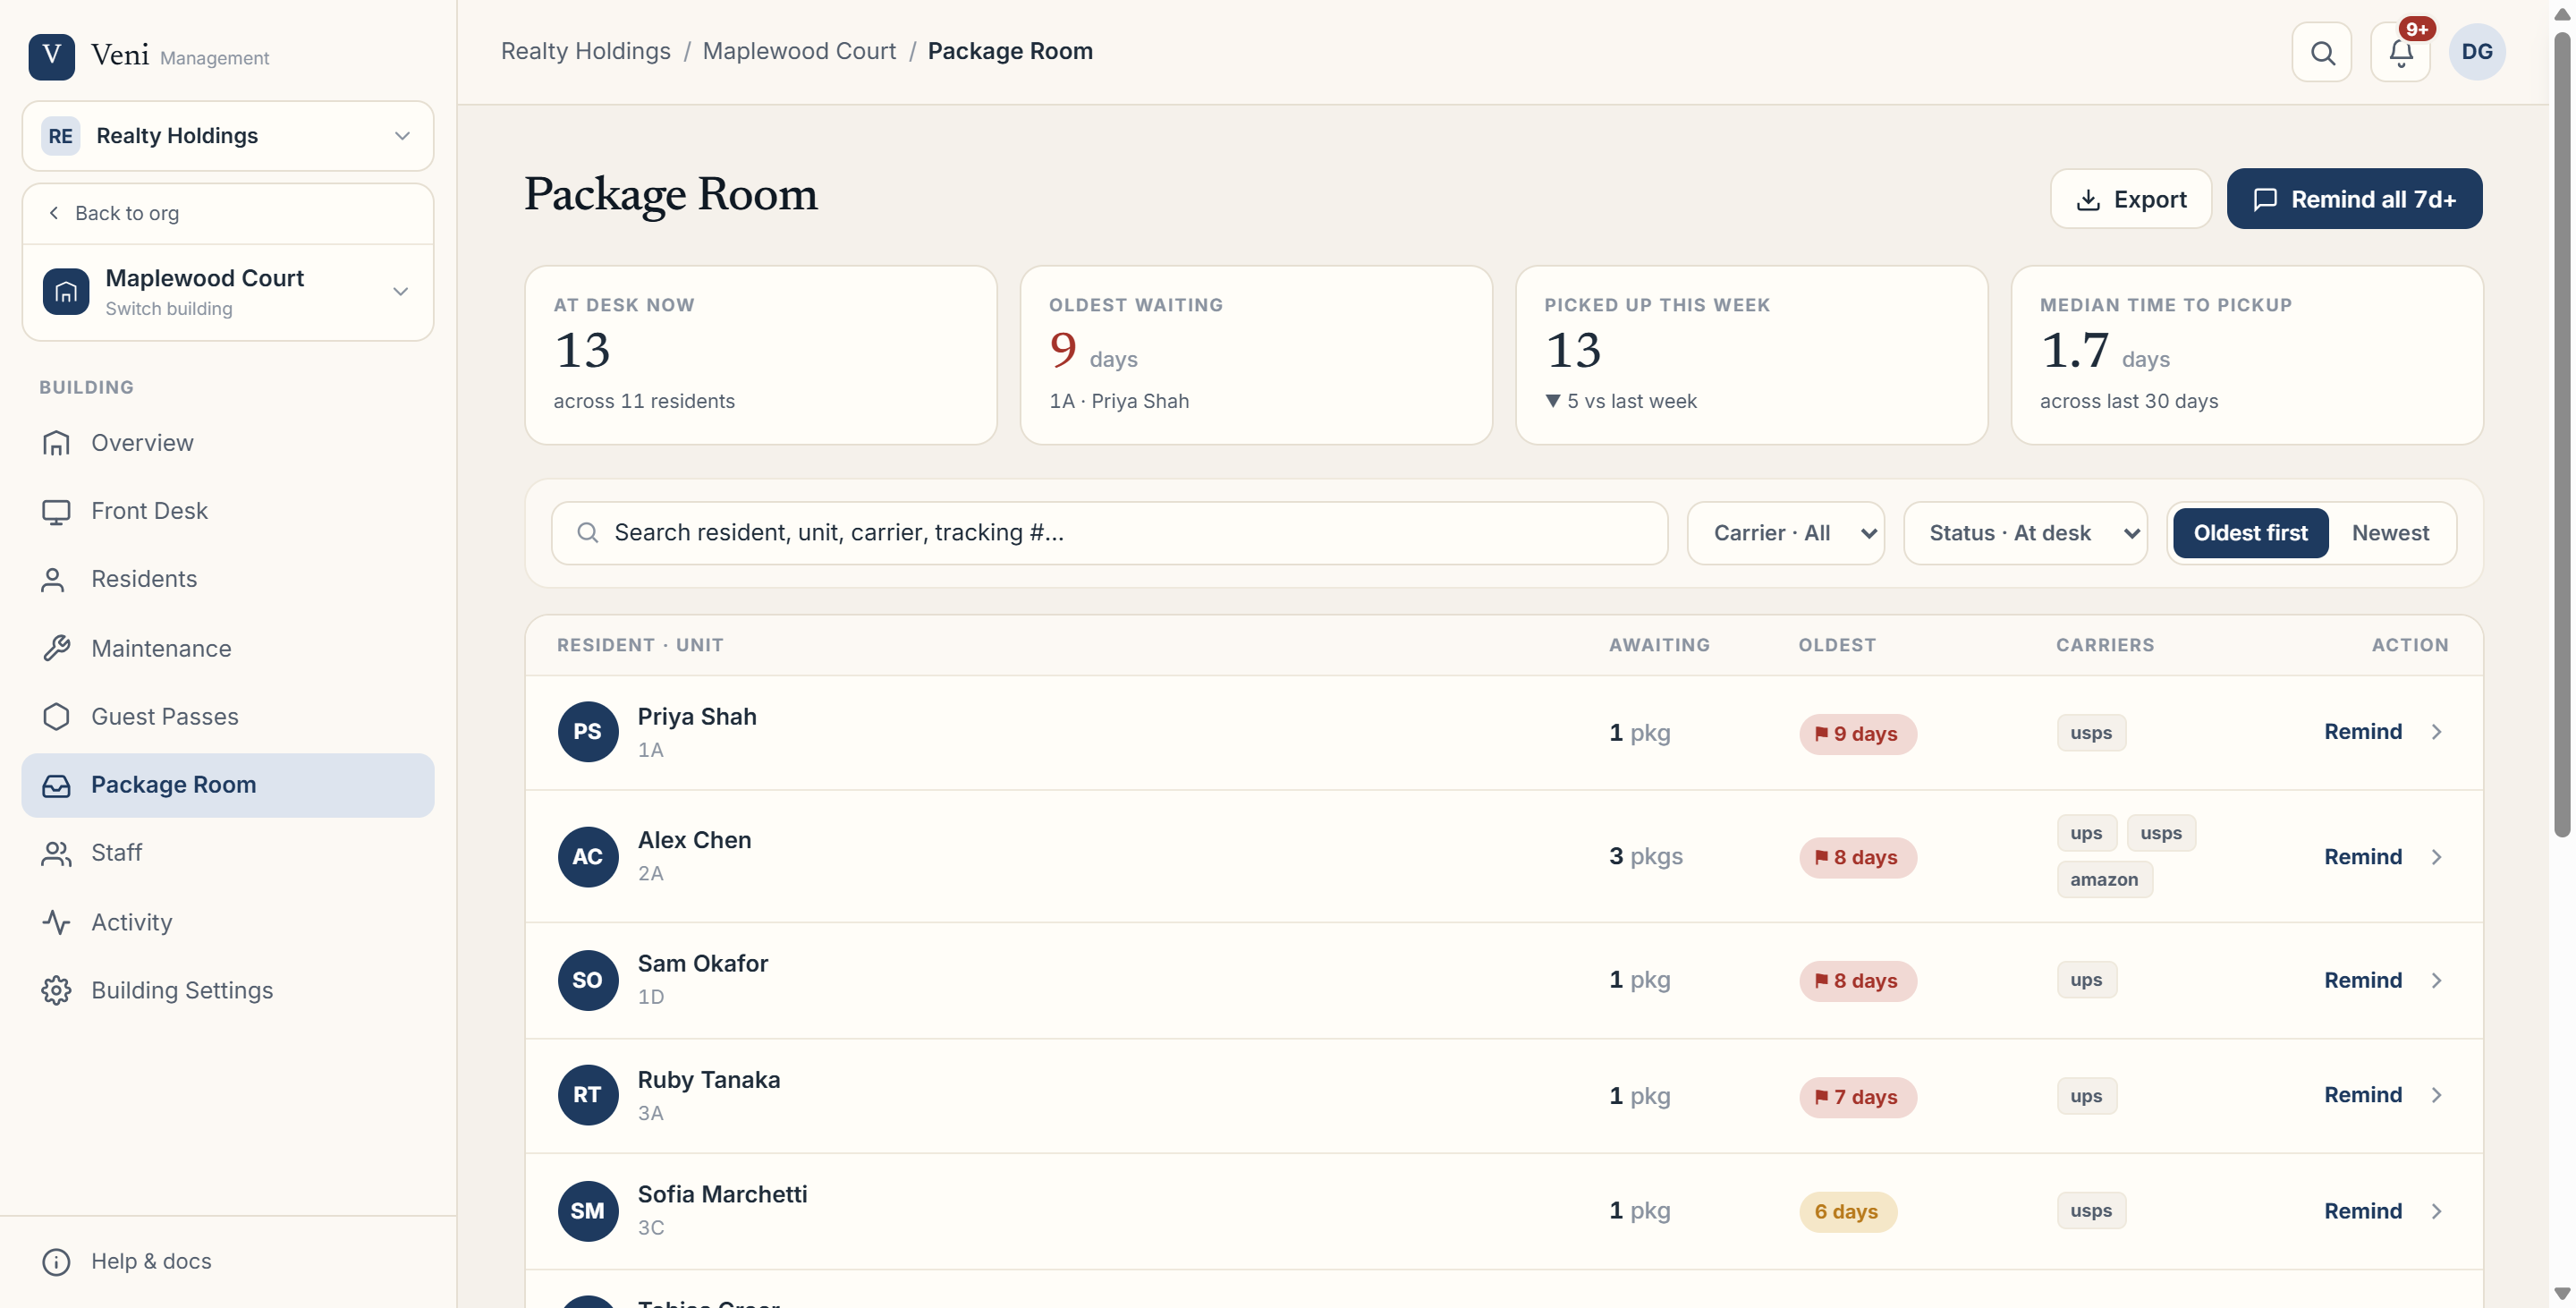Click the back arrow beside Back to org

54,213
